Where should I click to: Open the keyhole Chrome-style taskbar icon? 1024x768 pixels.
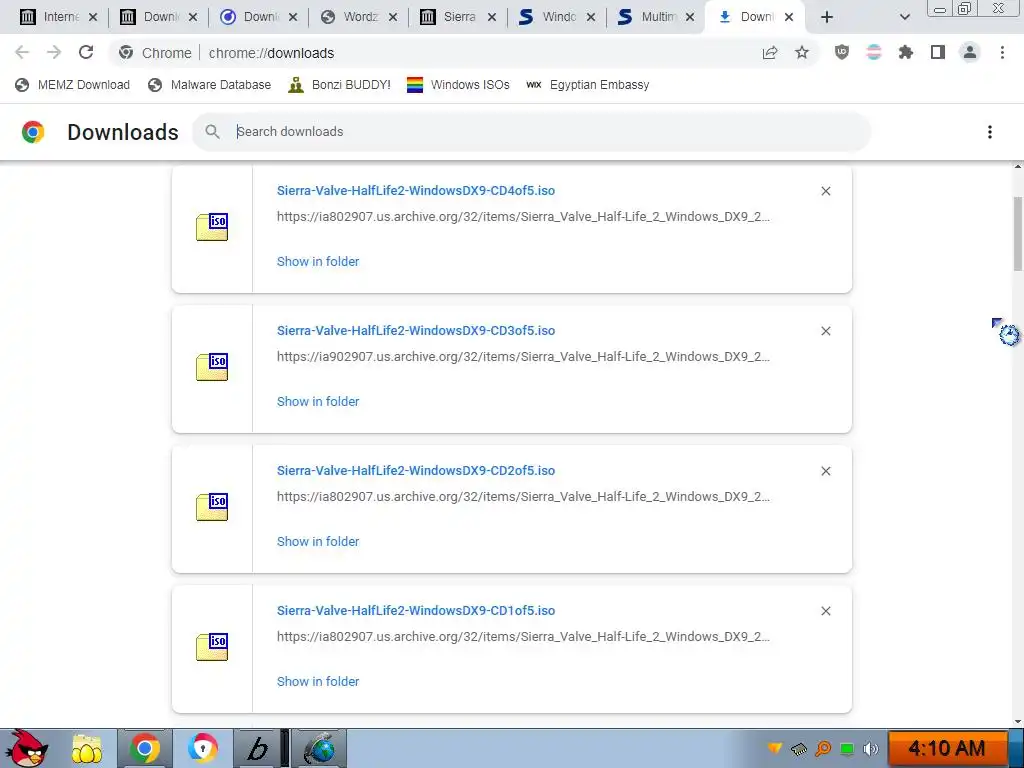pyautogui.click(x=202, y=748)
